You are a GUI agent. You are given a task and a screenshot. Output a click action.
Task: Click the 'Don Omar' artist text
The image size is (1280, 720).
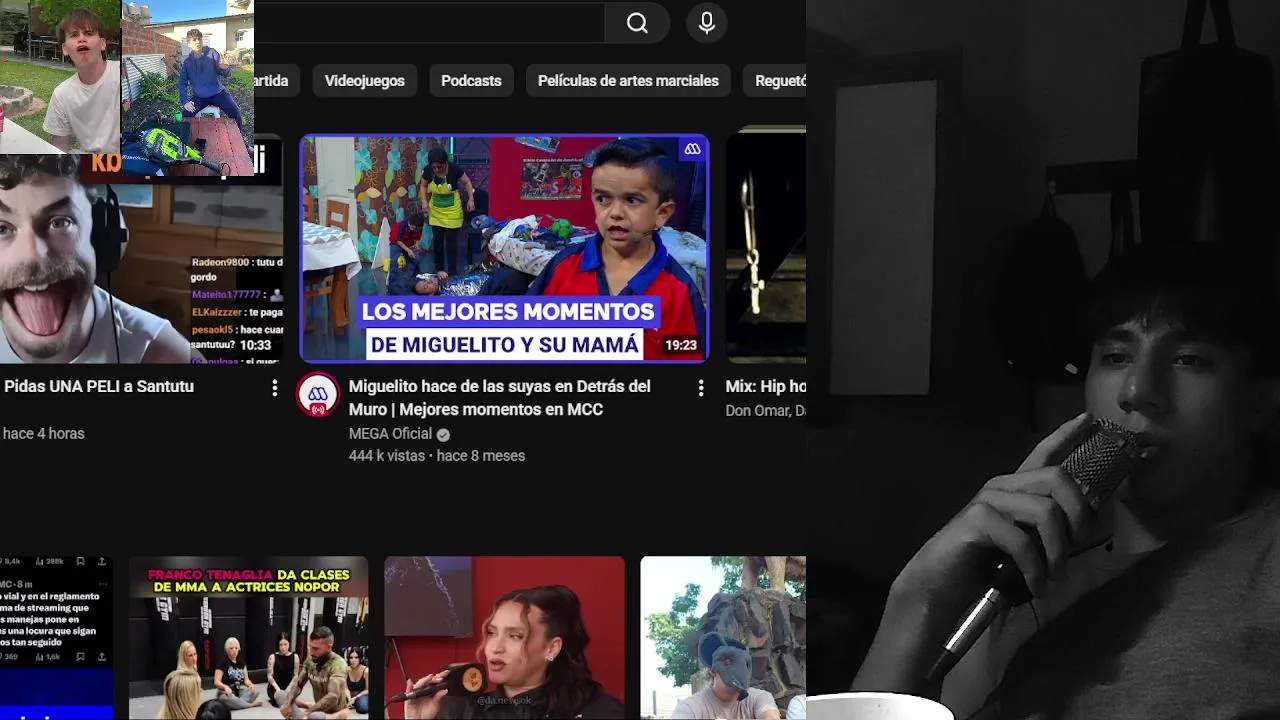coord(764,411)
